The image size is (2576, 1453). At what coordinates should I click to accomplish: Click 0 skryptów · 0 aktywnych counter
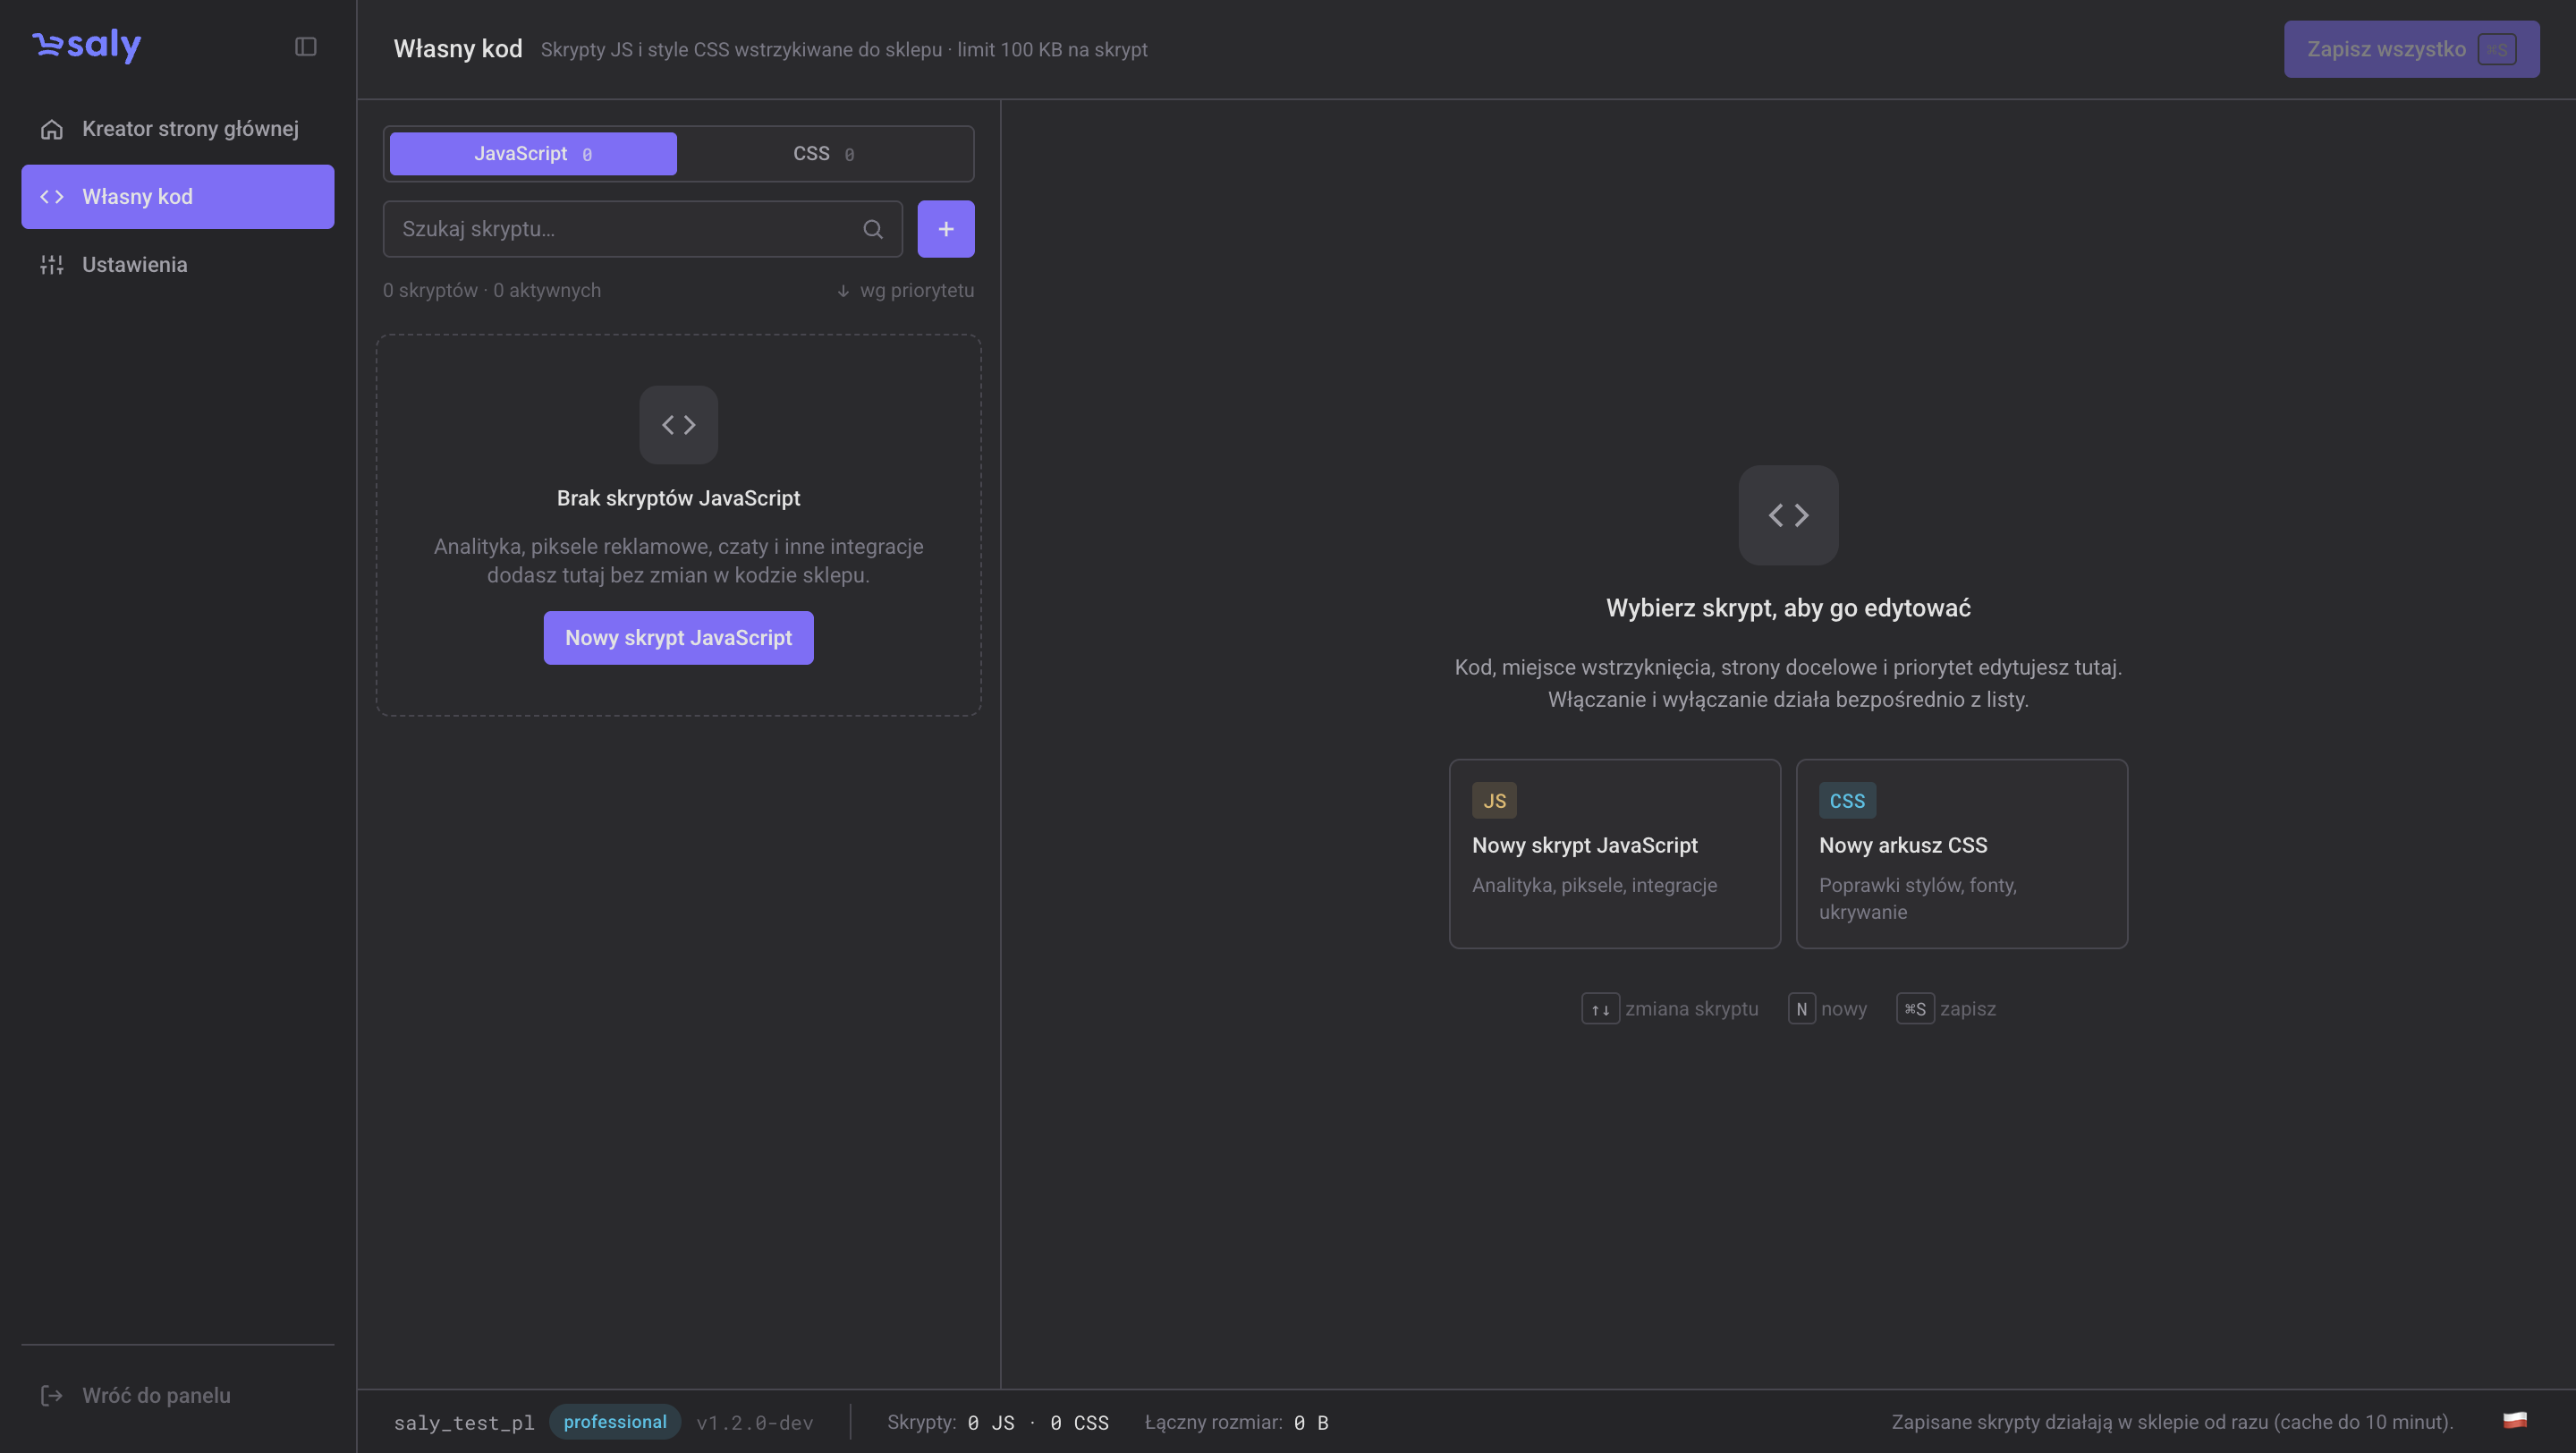[492, 291]
